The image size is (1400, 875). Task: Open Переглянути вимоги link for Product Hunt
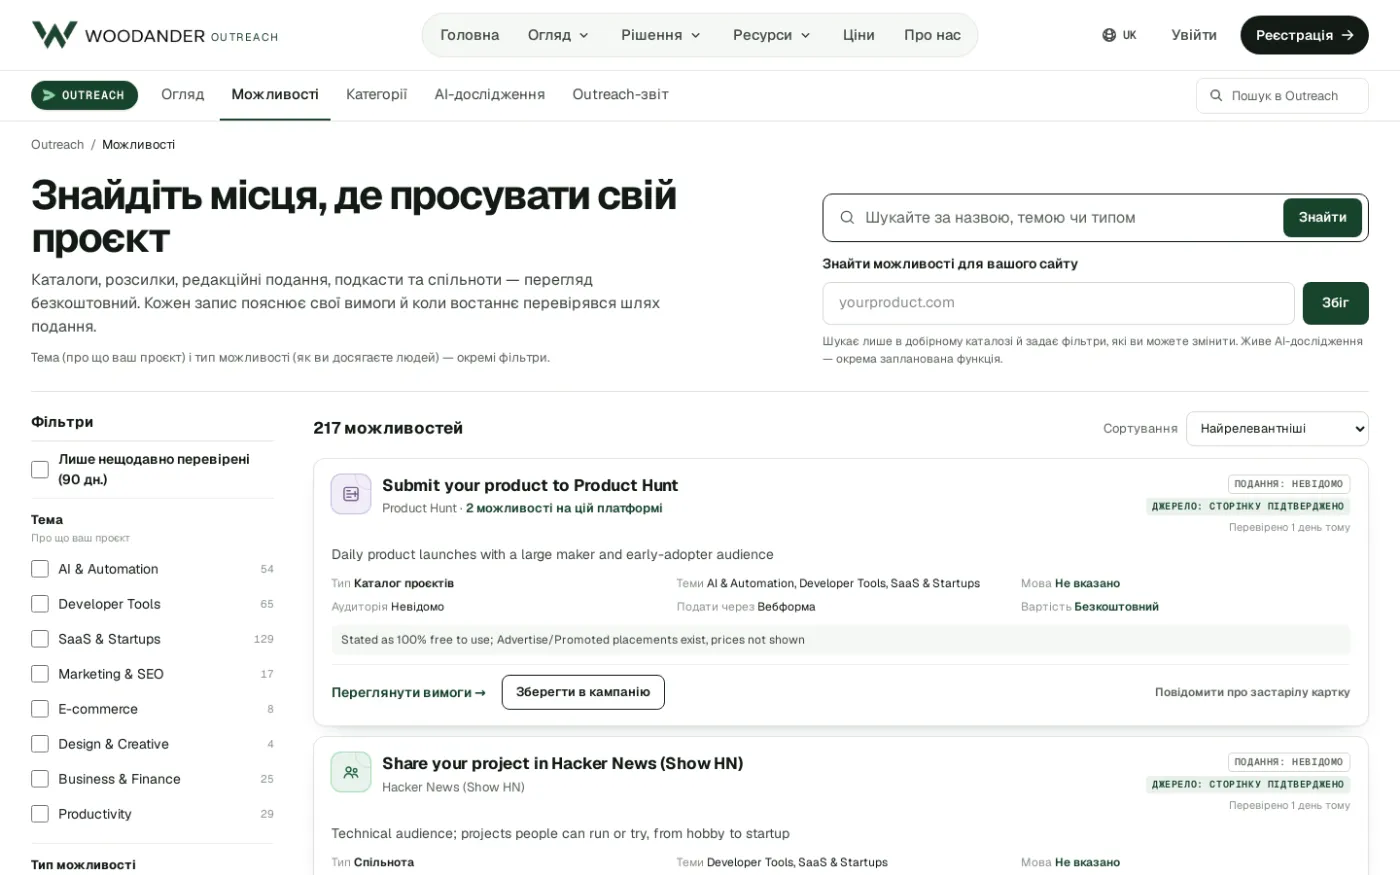[x=408, y=692]
